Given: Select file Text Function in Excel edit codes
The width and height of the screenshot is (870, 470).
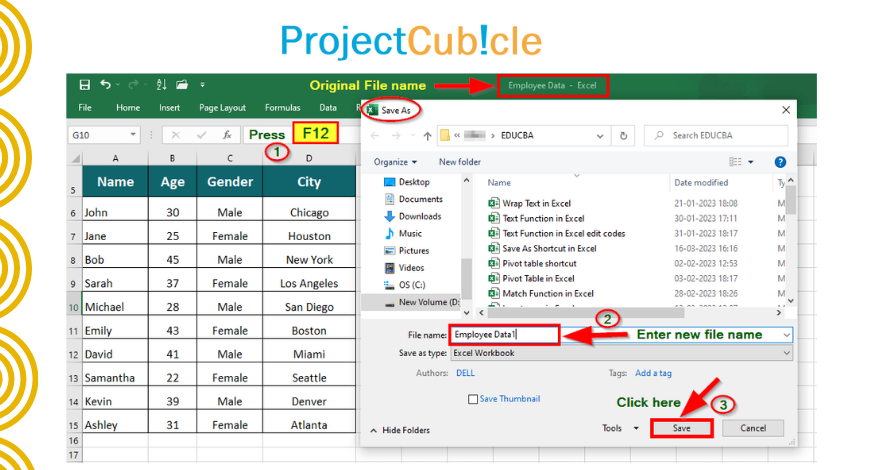Looking at the screenshot, I should 557,234.
